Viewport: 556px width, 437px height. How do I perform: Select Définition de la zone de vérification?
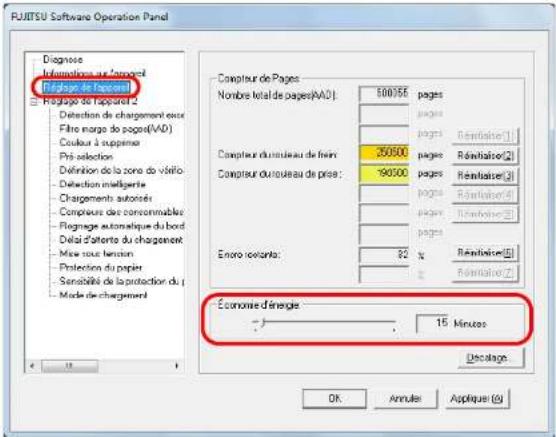[x=121, y=170]
